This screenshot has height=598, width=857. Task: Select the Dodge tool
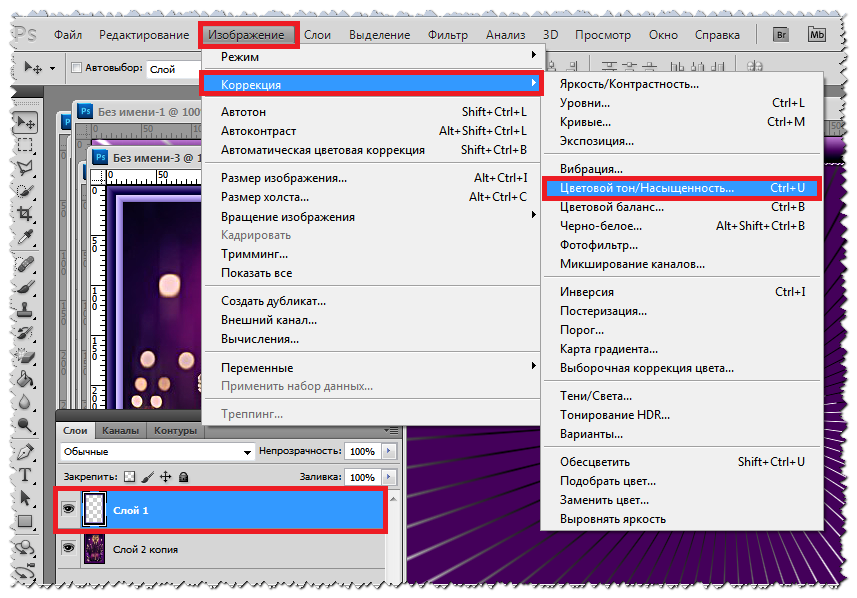pyautogui.click(x=25, y=425)
